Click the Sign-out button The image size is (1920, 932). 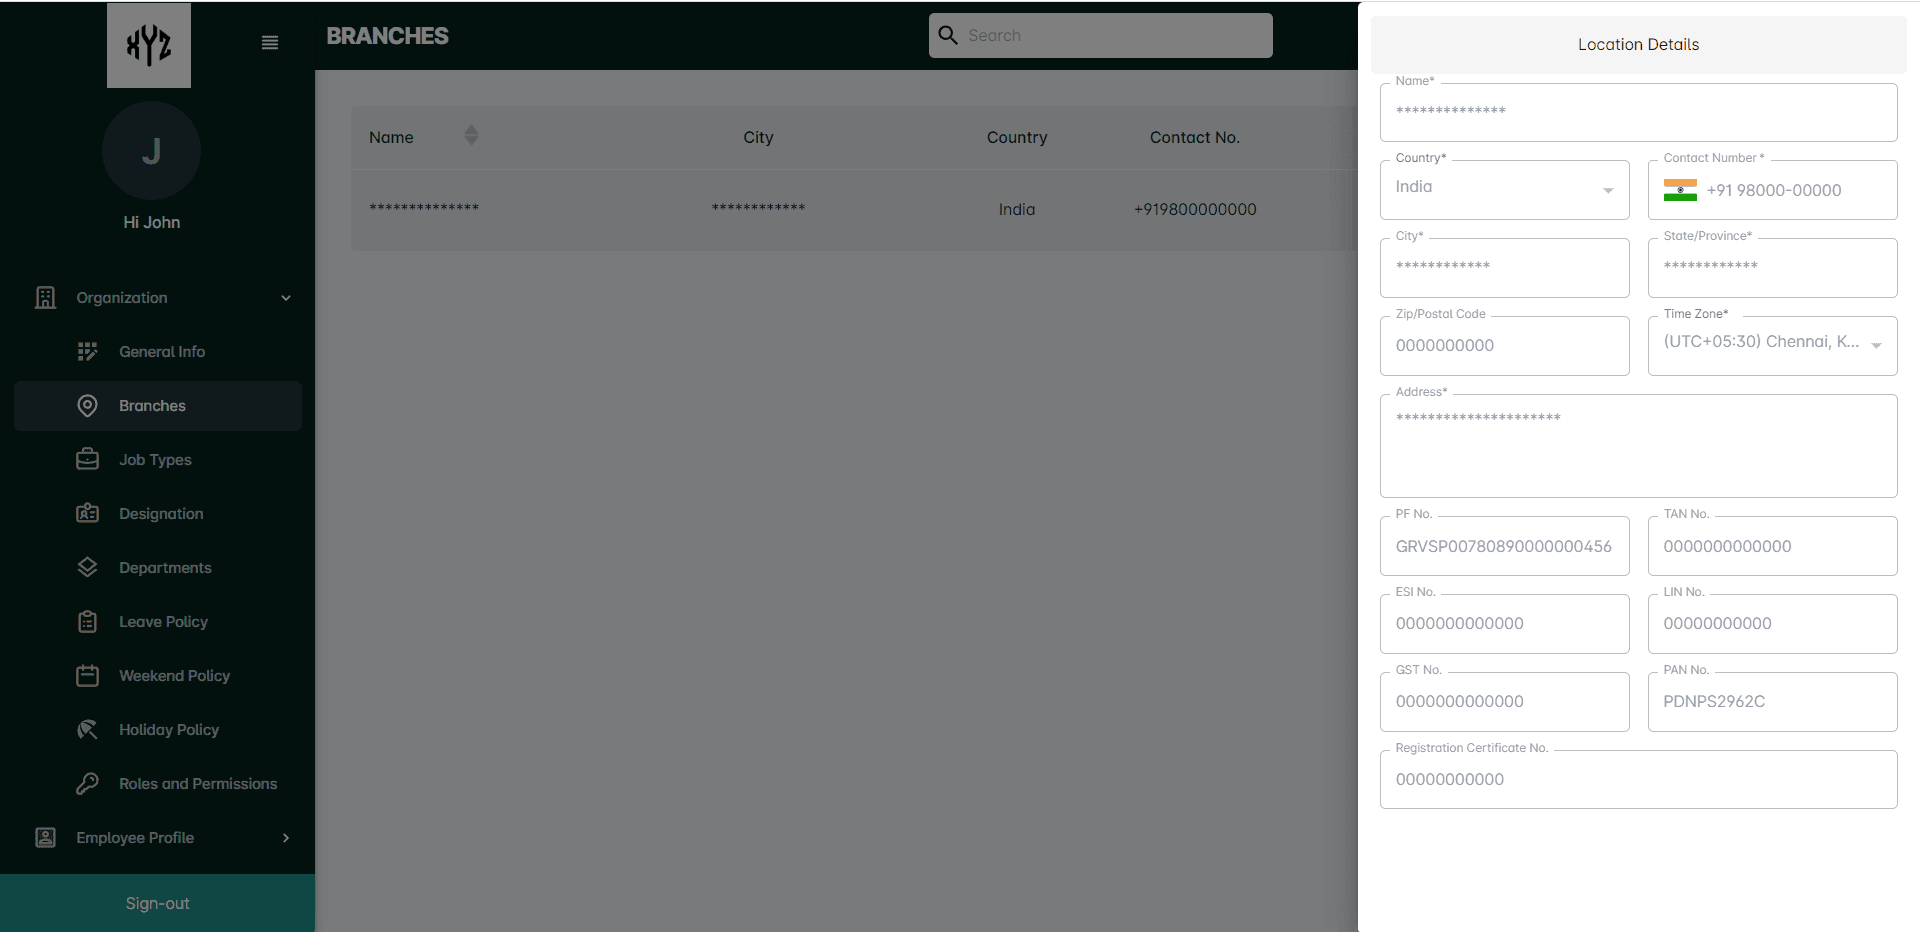point(157,903)
